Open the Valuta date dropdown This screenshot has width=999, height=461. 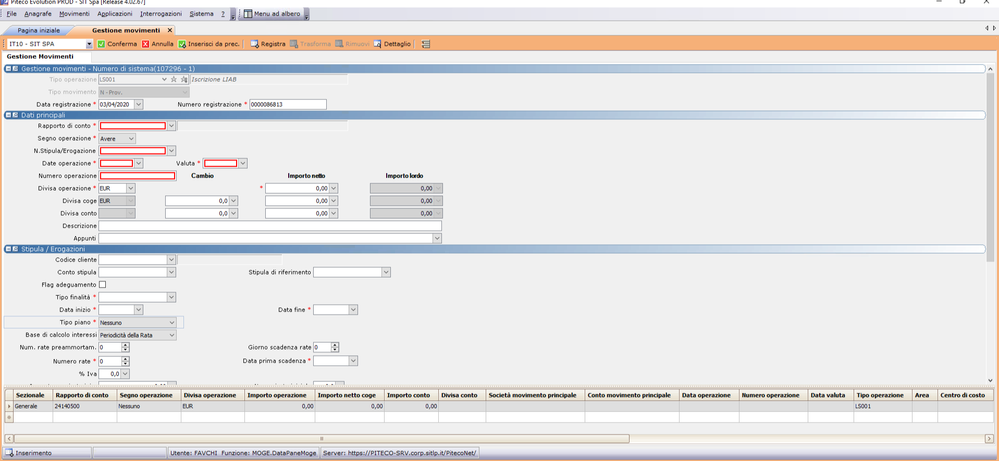click(243, 164)
